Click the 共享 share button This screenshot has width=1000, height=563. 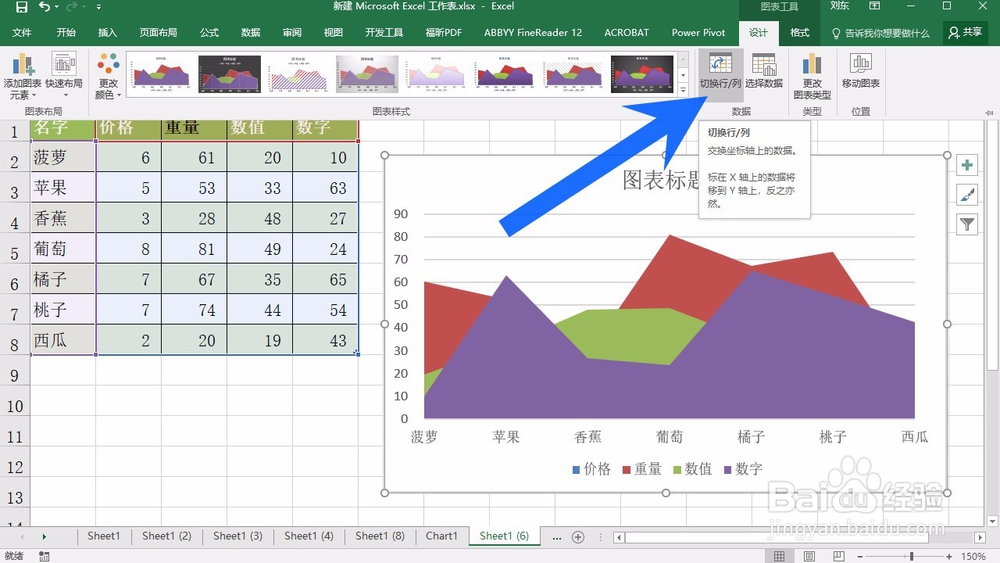[x=965, y=33]
